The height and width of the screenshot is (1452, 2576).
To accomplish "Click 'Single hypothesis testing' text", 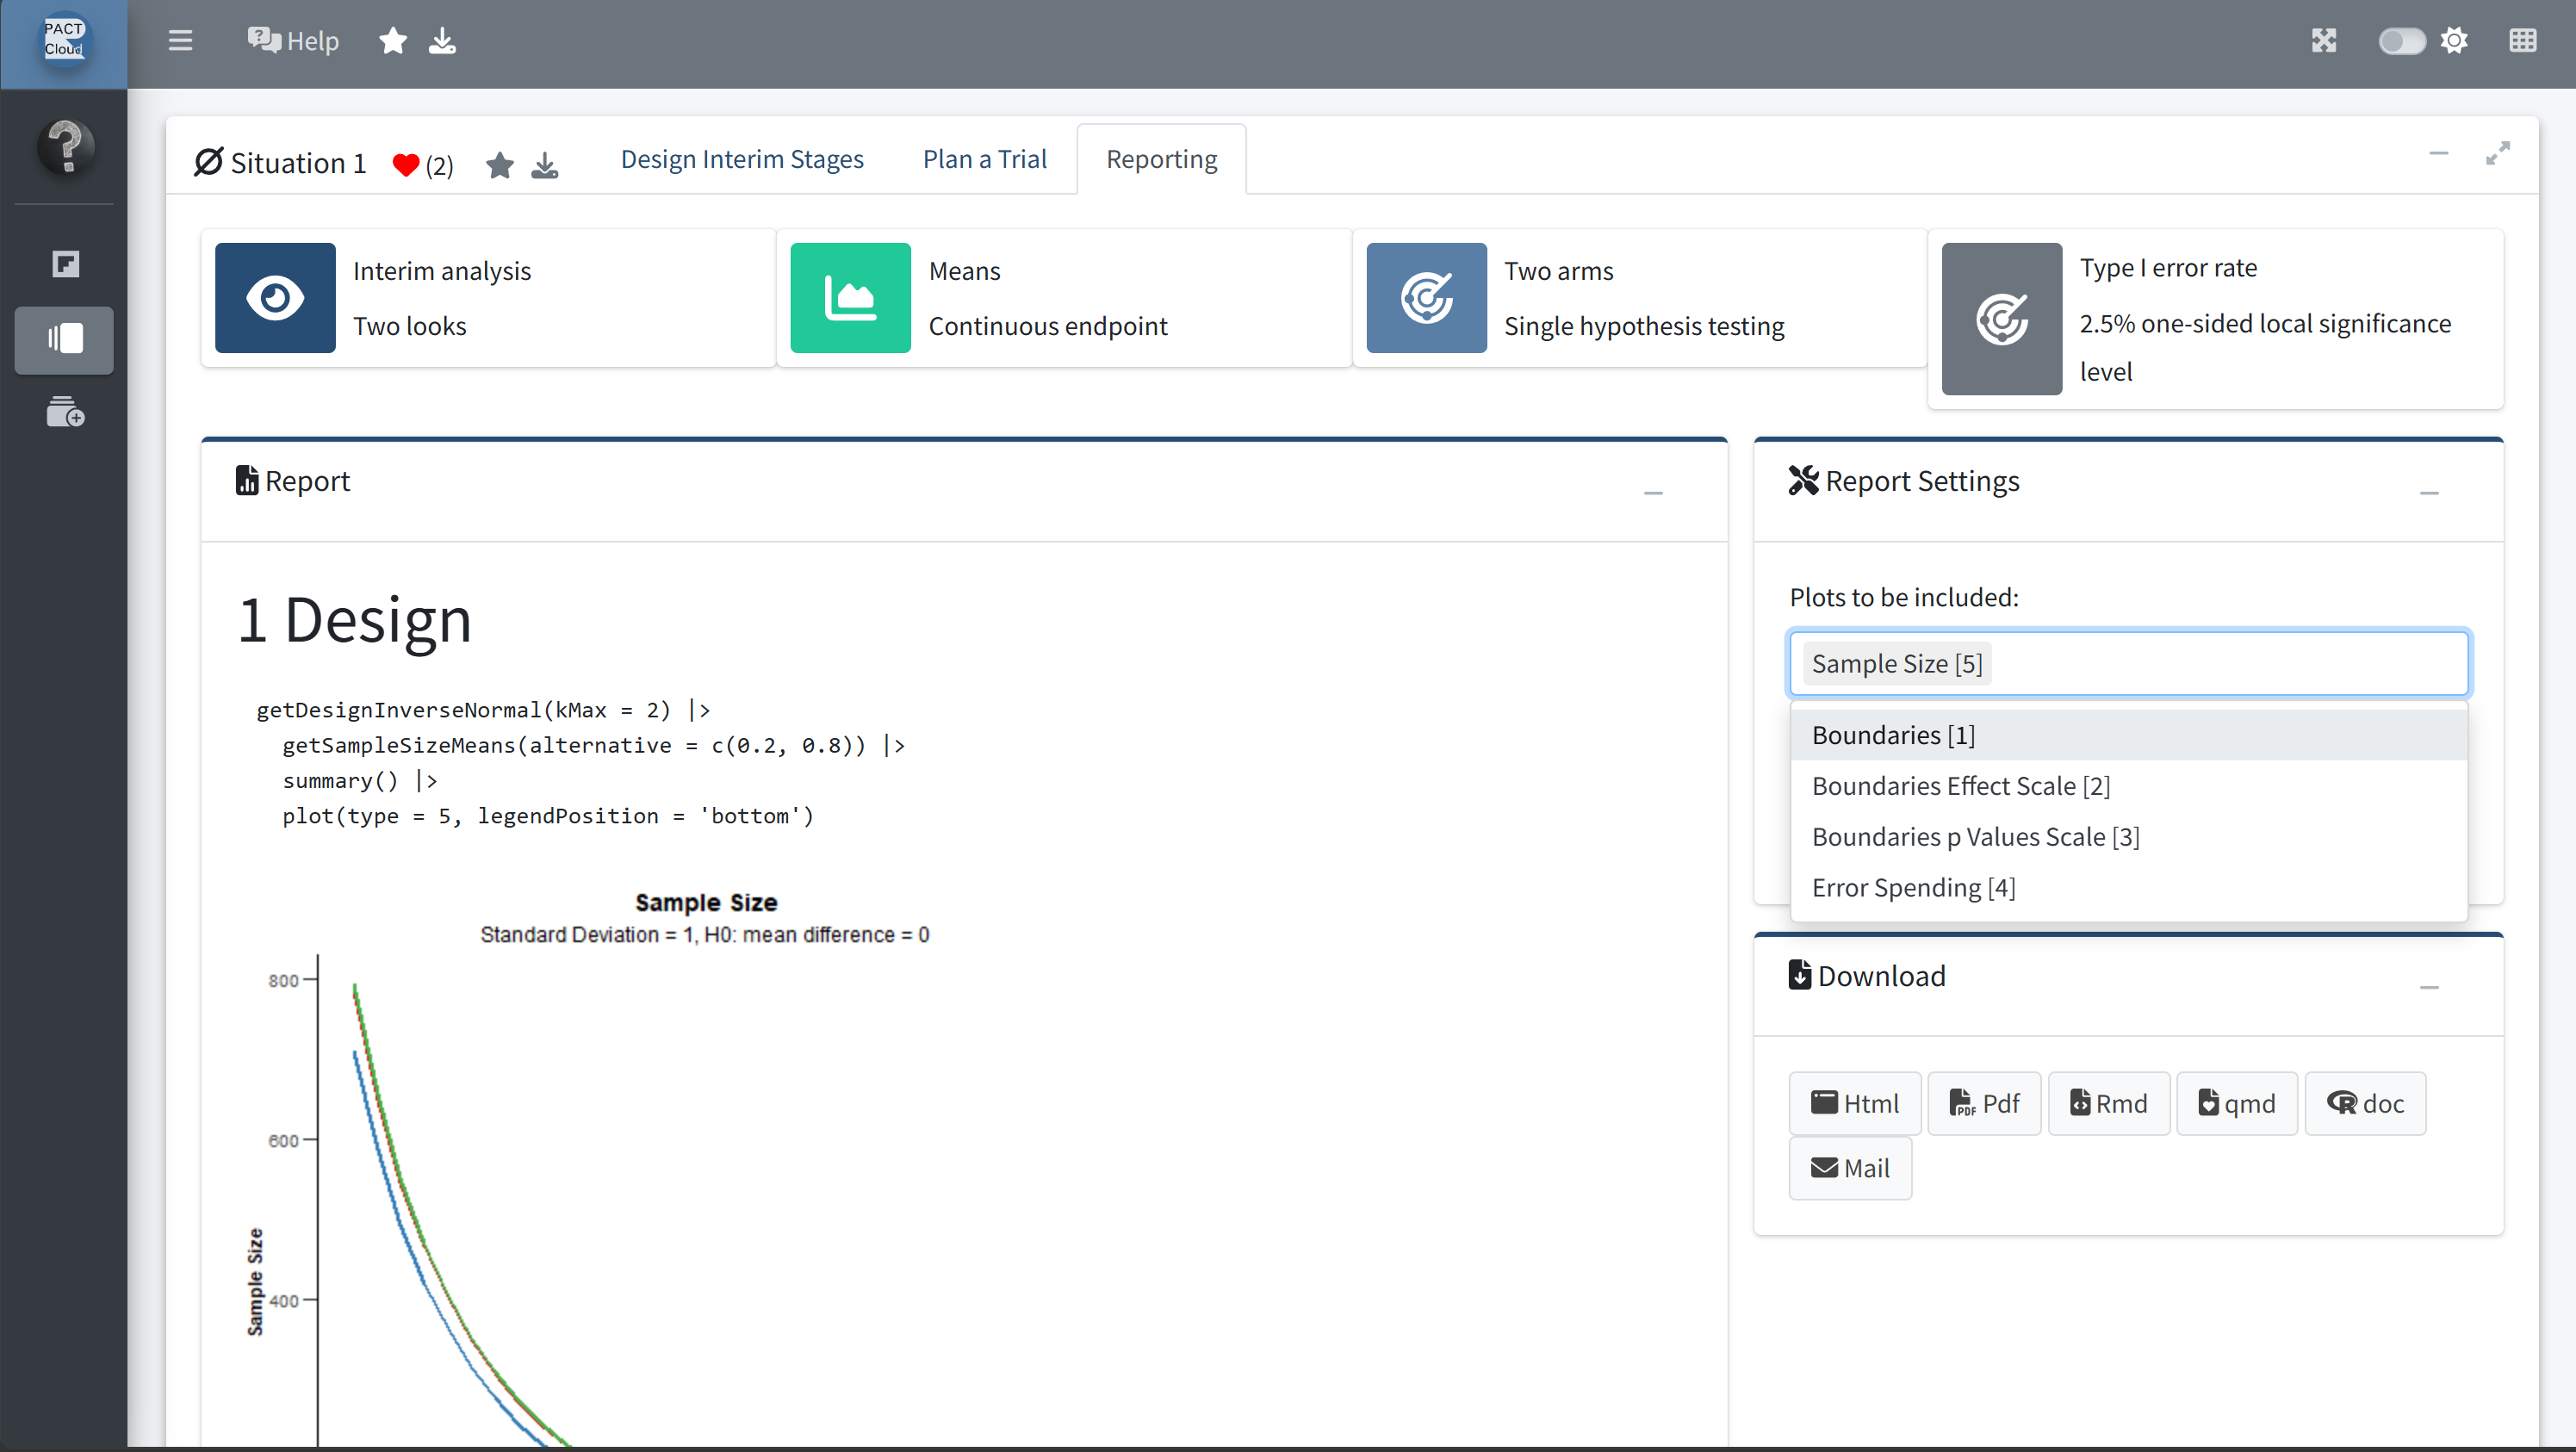I will [x=1644, y=326].
